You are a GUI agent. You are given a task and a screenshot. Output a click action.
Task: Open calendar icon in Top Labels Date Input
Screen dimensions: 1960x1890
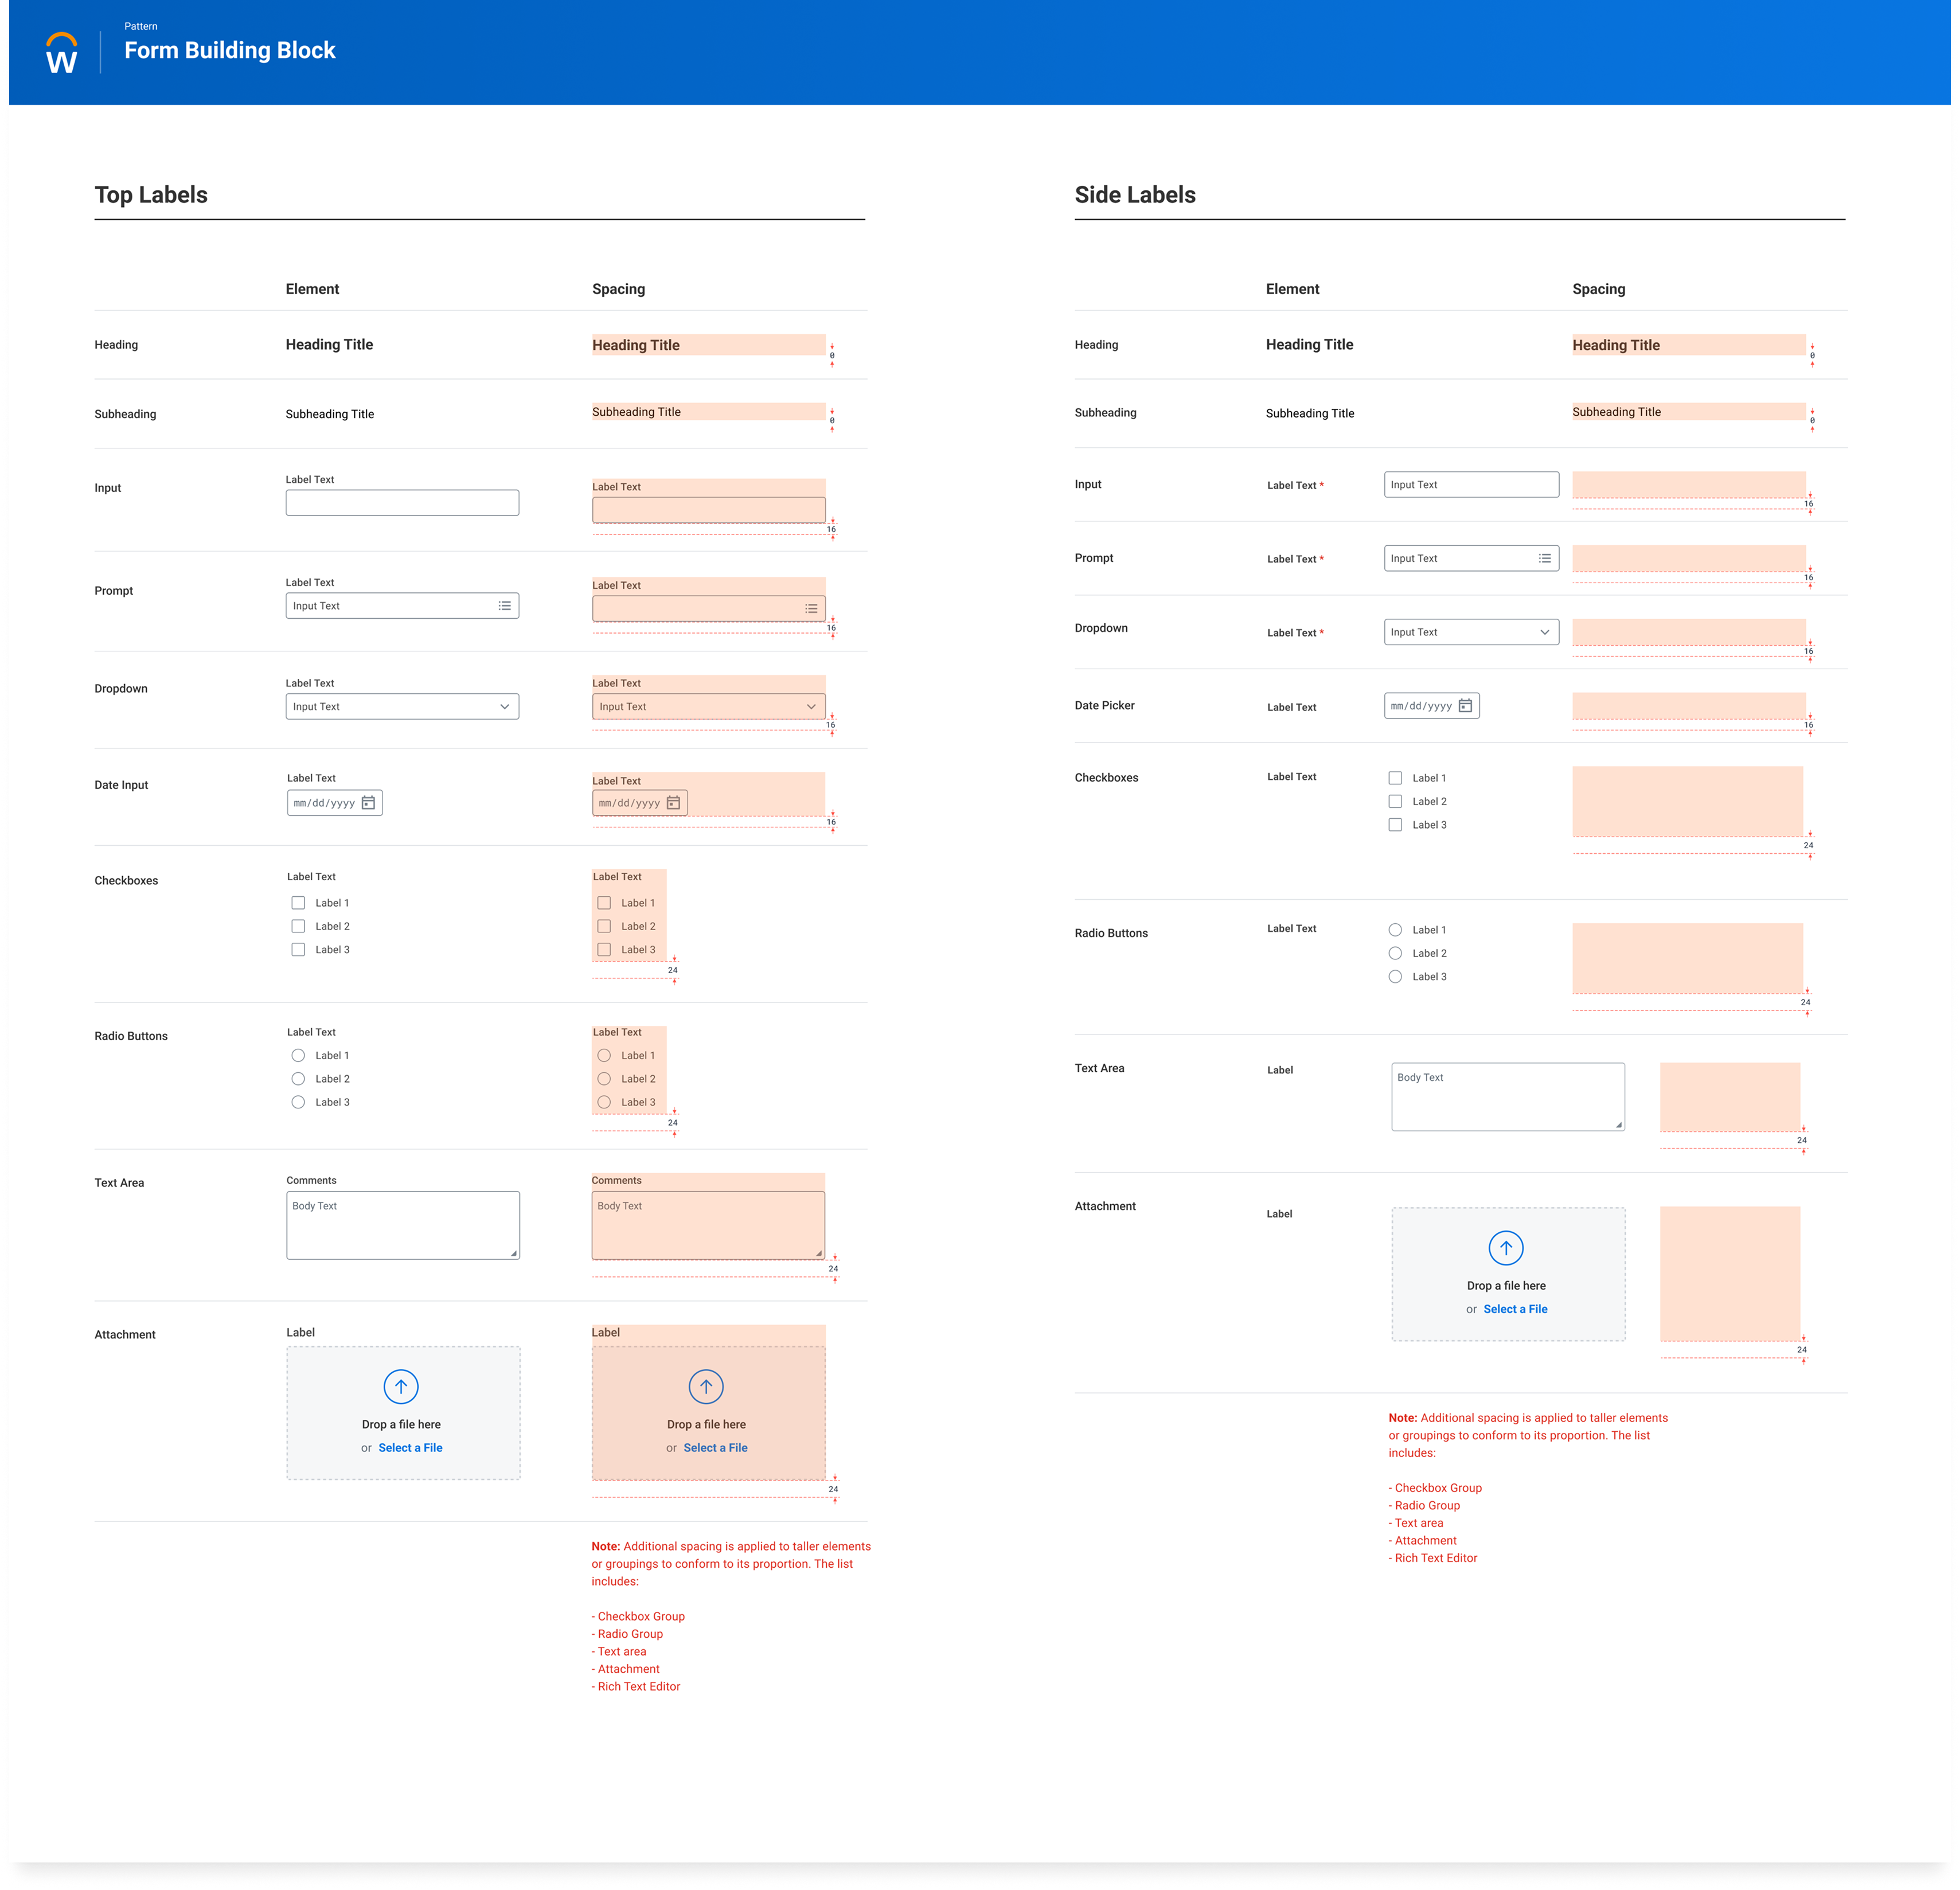pos(368,803)
